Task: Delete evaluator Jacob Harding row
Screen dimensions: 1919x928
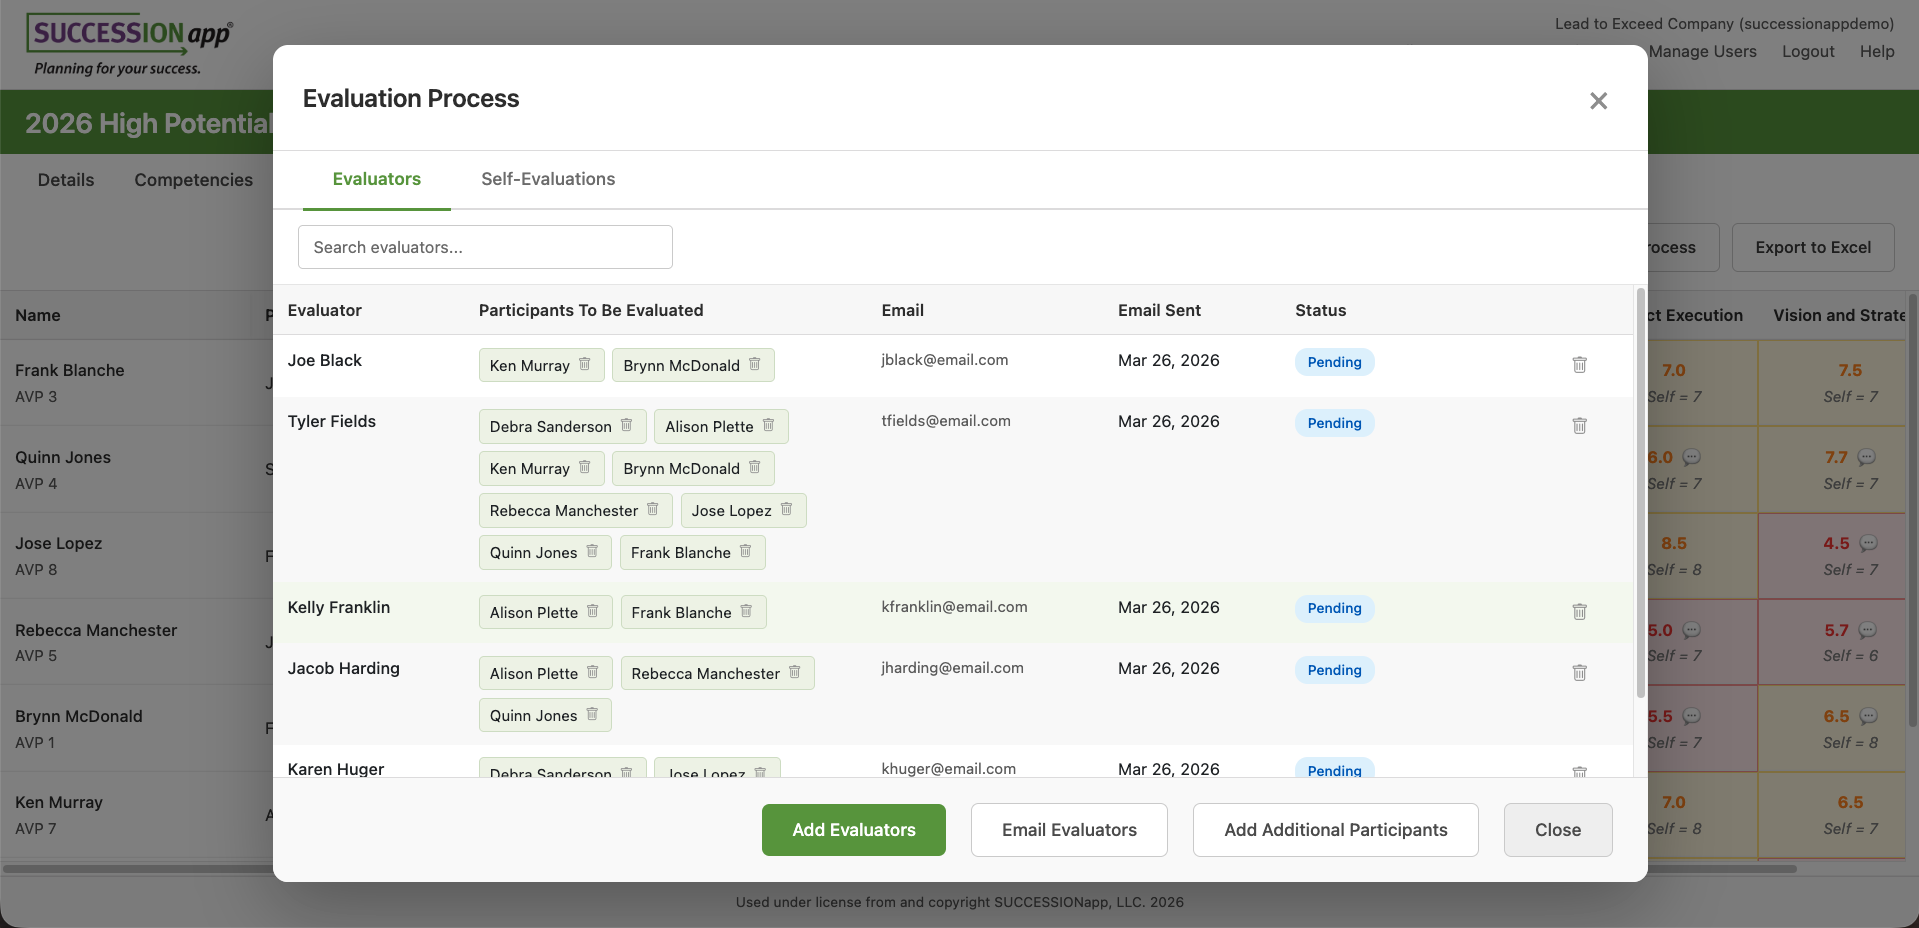Action: coord(1580,672)
